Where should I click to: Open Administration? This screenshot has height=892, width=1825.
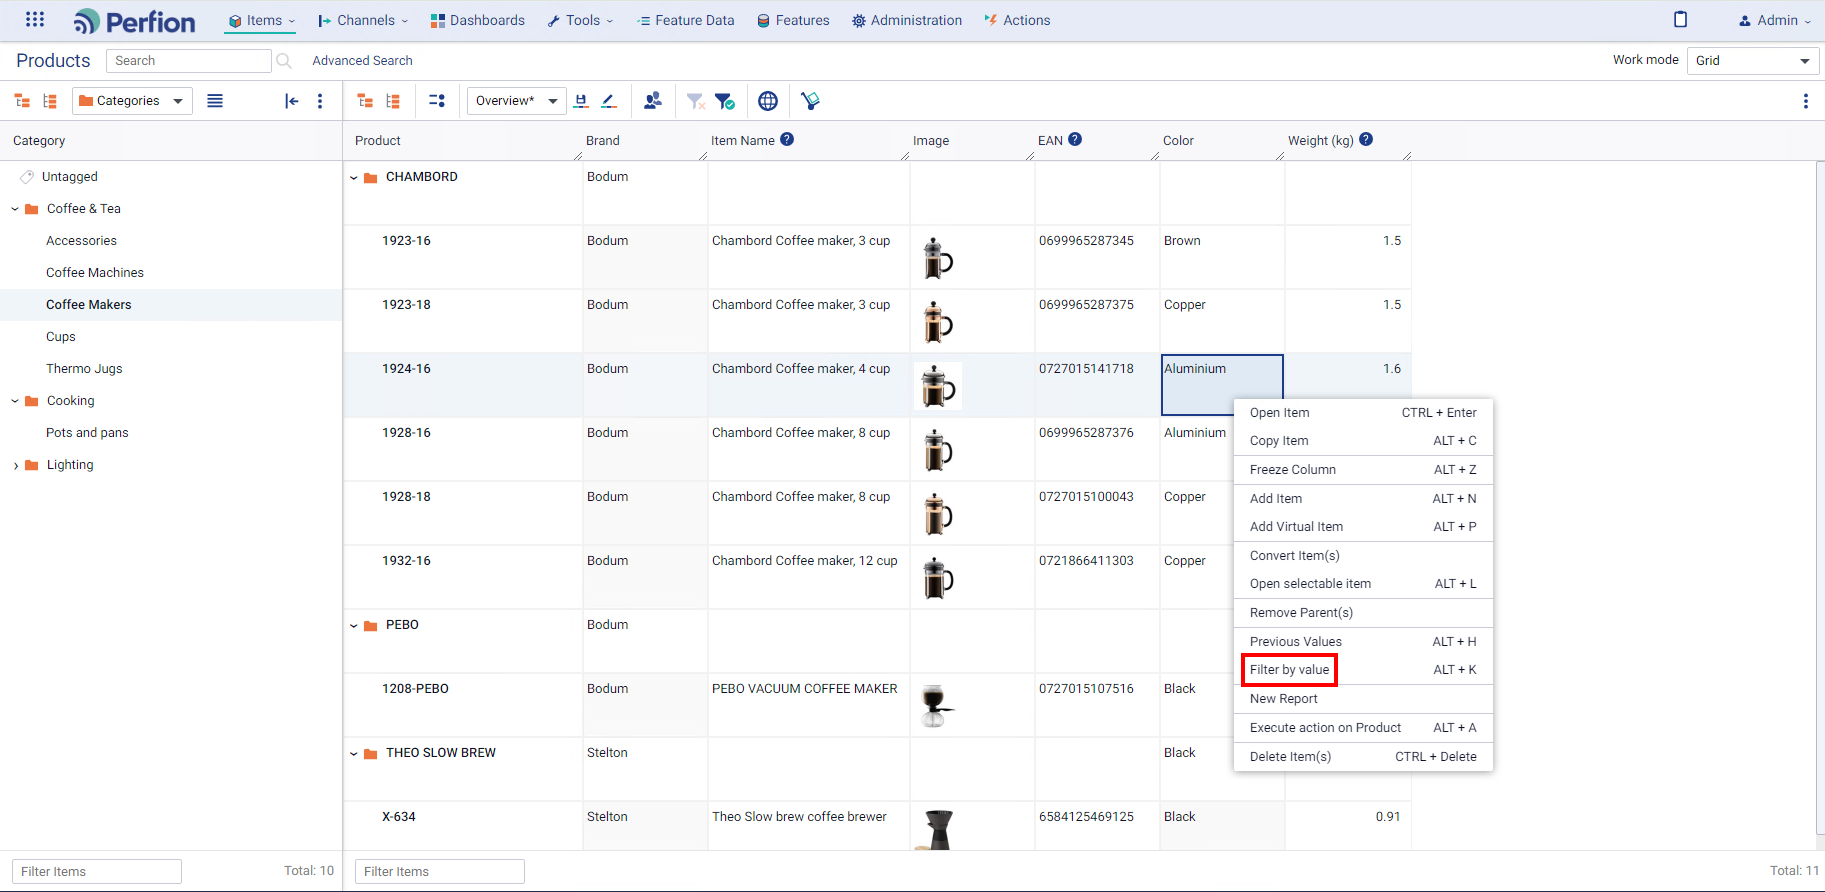pos(907,20)
